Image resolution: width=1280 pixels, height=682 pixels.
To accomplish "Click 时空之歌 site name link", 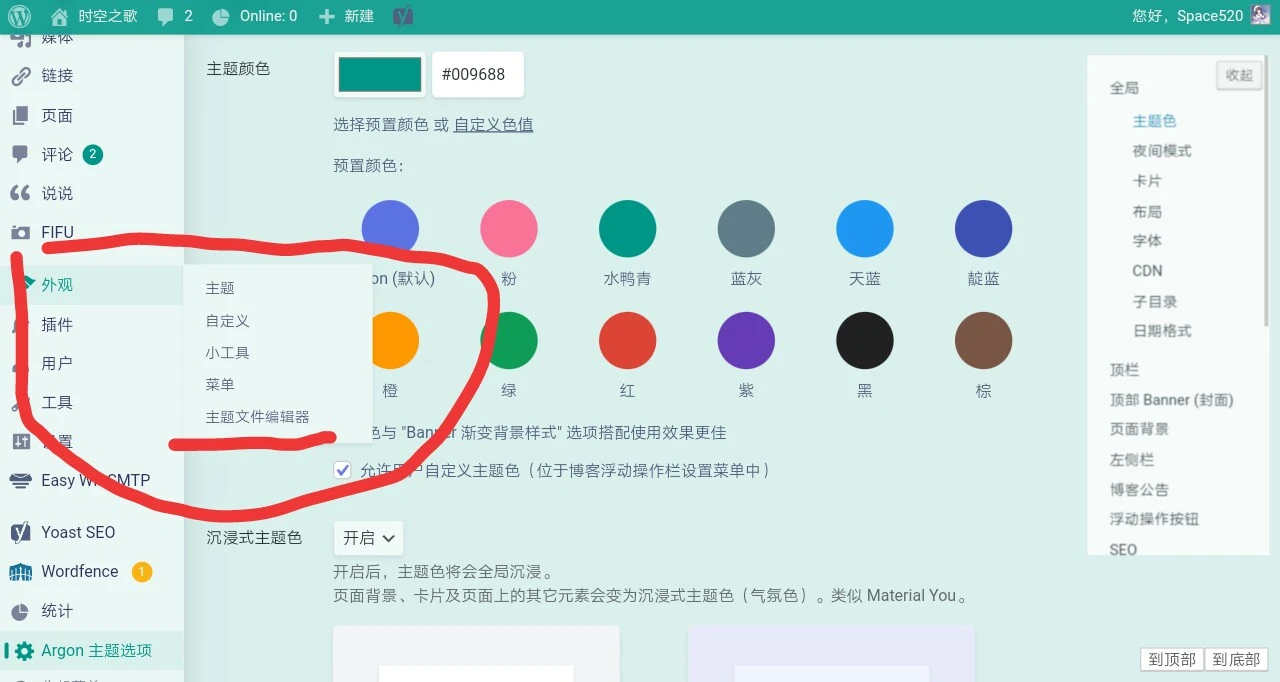I will click(107, 16).
